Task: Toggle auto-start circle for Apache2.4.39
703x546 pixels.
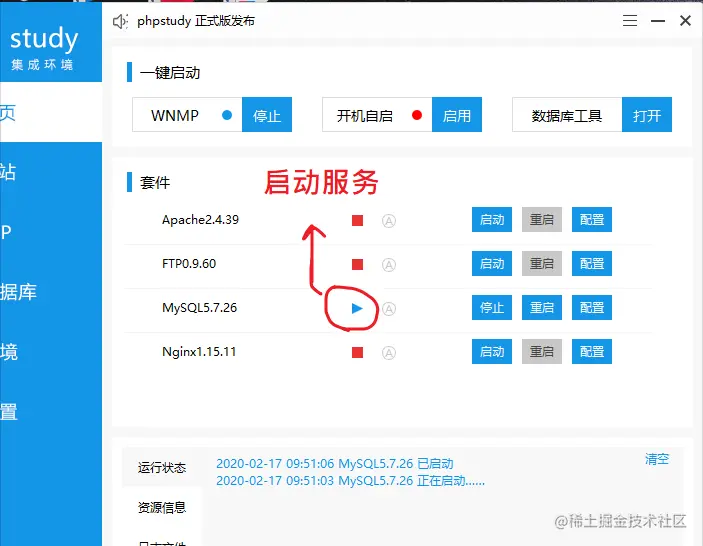Action: (x=389, y=221)
